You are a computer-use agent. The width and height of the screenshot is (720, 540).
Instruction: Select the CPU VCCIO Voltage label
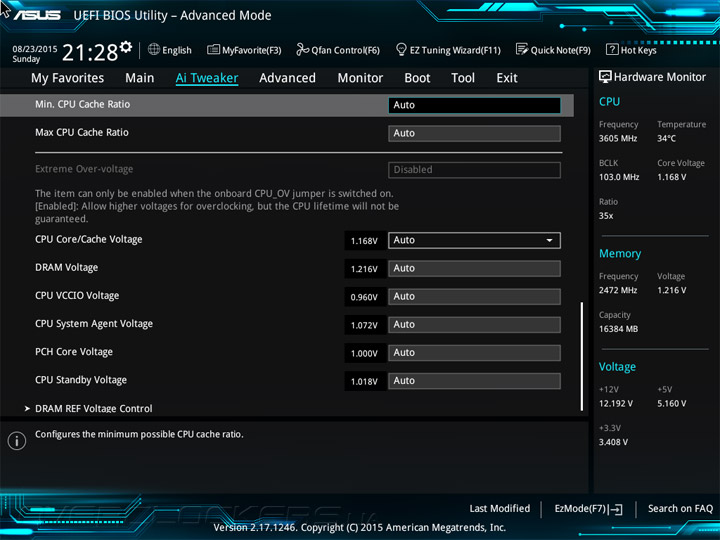point(77,295)
